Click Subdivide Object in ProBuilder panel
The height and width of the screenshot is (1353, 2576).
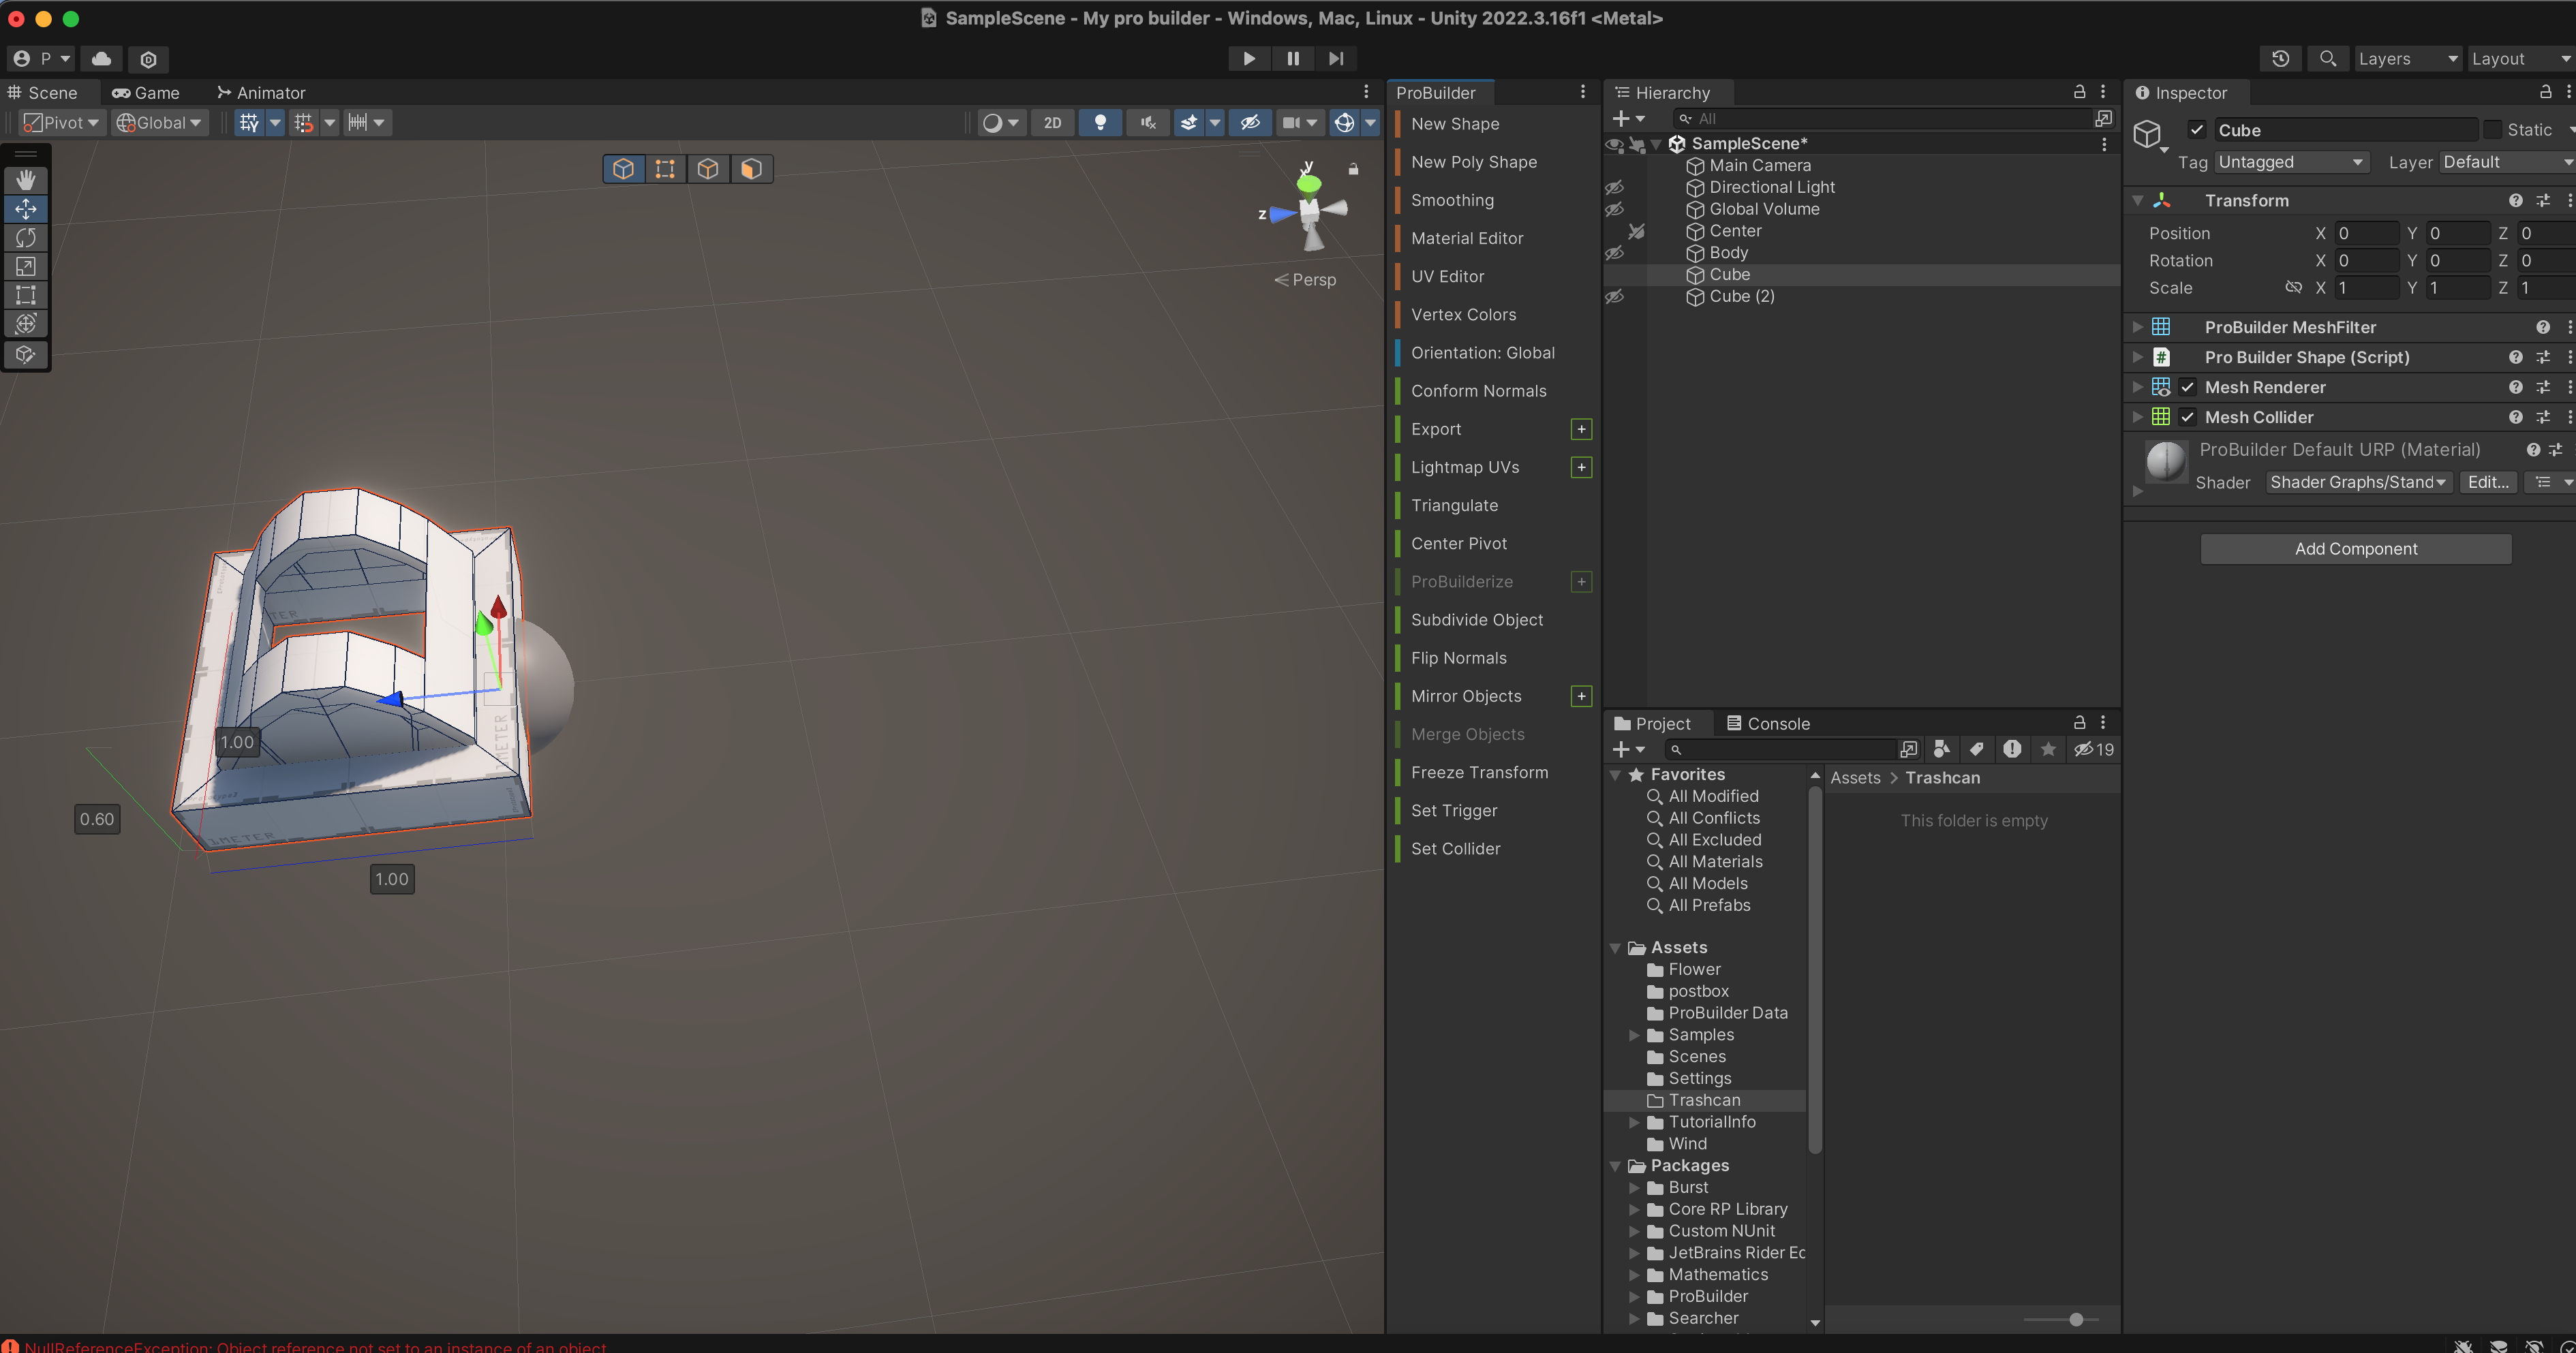pyautogui.click(x=1476, y=620)
